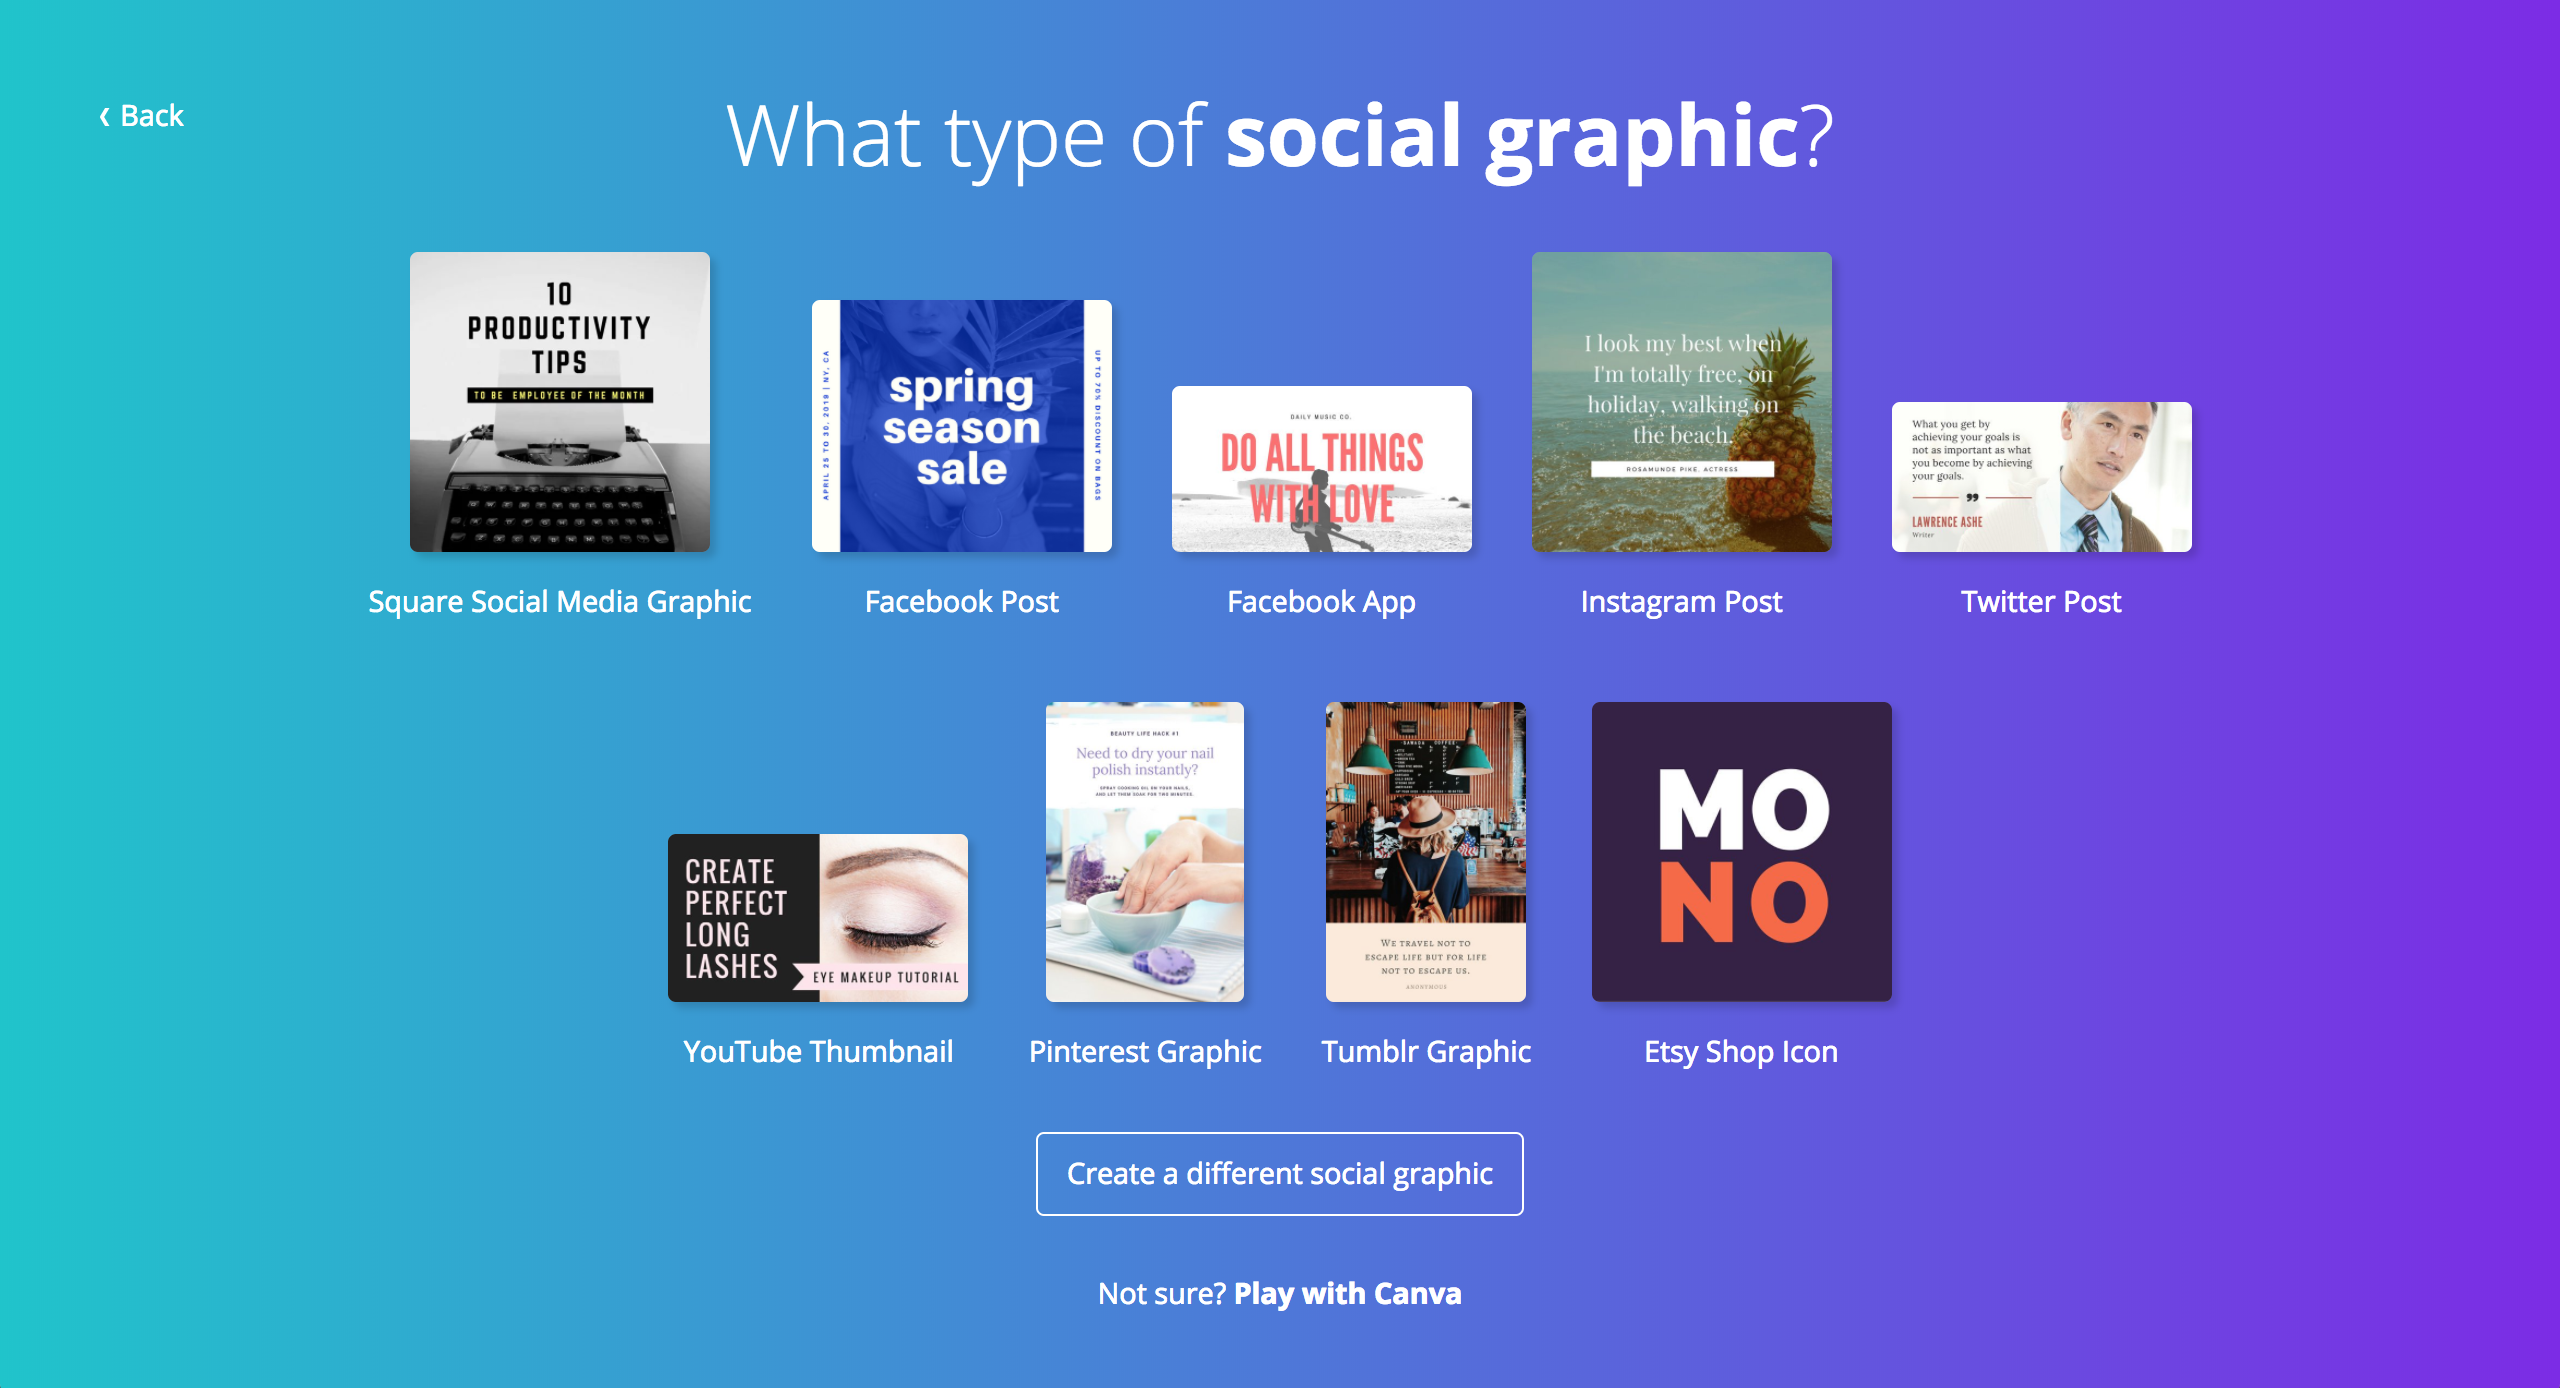Pick the nail polish Pinterest thumbnail
This screenshot has height=1388, width=2560.
click(x=1145, y=852)
